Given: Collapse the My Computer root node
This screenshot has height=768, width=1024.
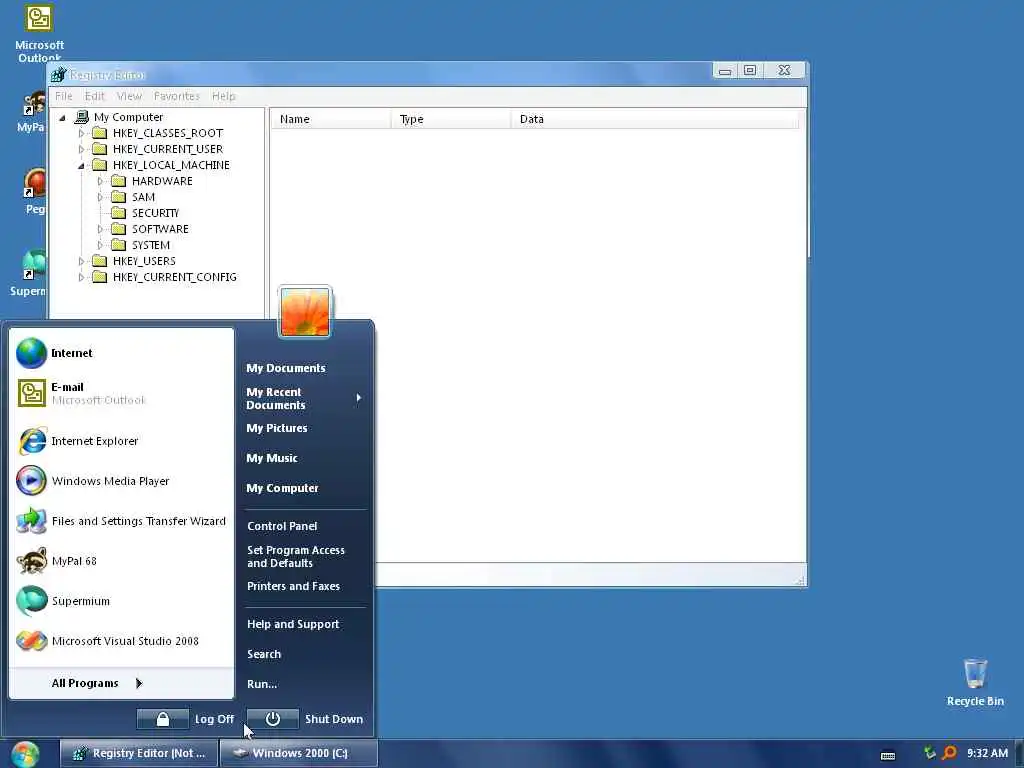Looking at the screenshot, I should (63, 118).
